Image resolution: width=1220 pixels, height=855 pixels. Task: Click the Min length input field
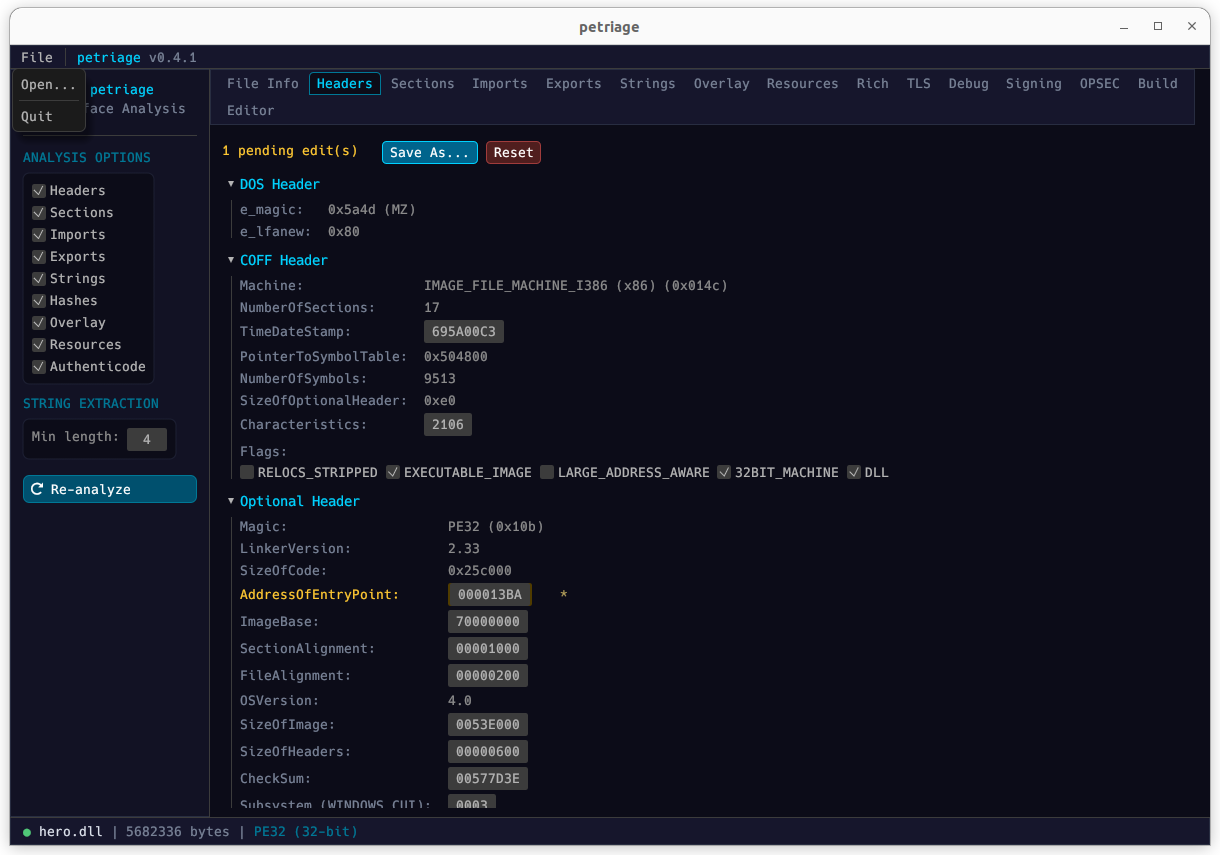pyautogui.click(x=147, y=438)
